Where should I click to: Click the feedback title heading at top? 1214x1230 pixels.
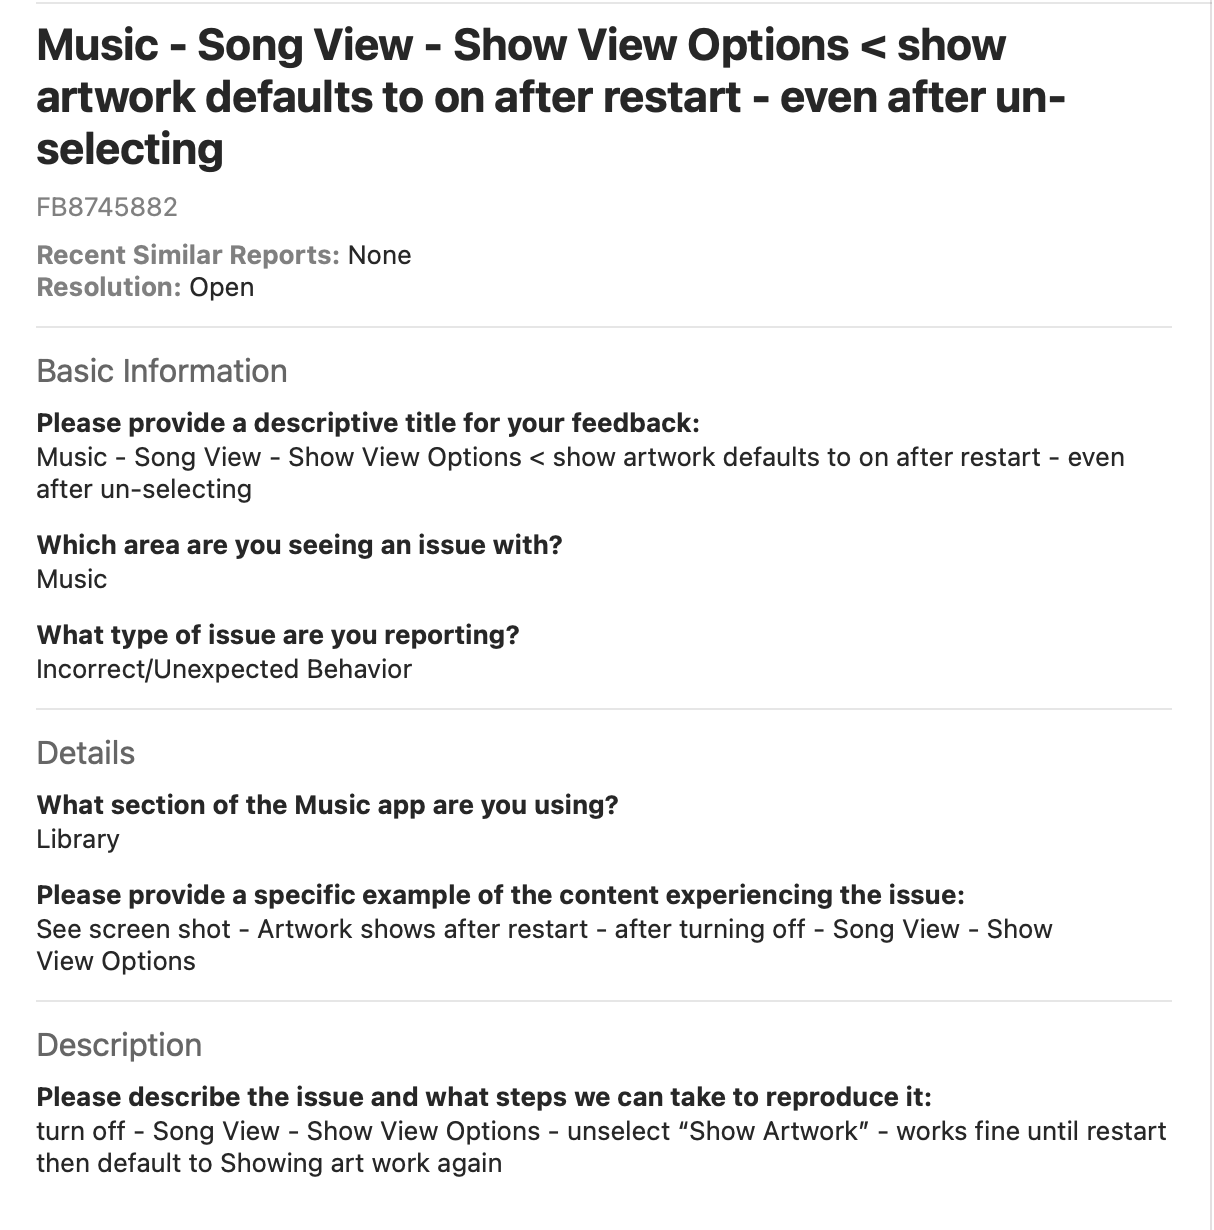click(550, 97)
